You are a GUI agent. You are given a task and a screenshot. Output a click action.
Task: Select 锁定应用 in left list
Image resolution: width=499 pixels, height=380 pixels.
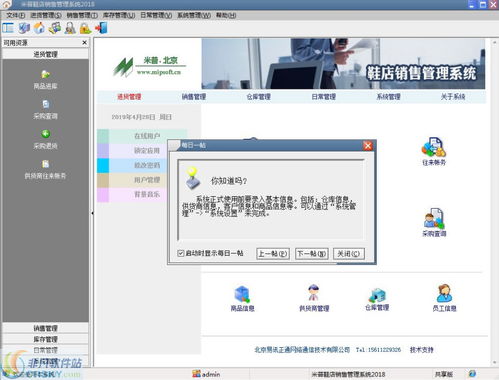click(147, 151)
